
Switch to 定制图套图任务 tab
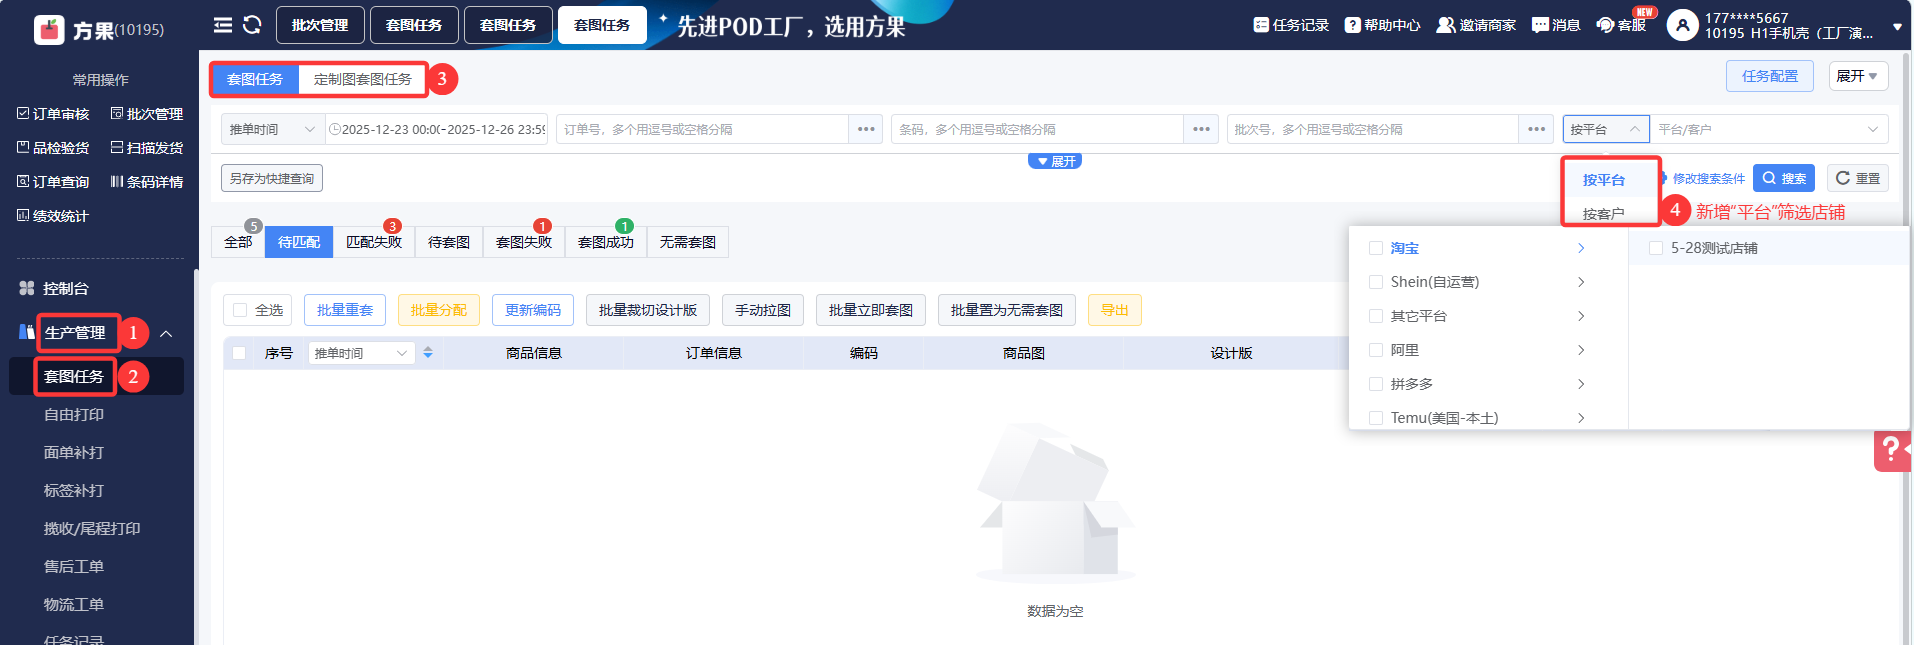pos(362,79)
